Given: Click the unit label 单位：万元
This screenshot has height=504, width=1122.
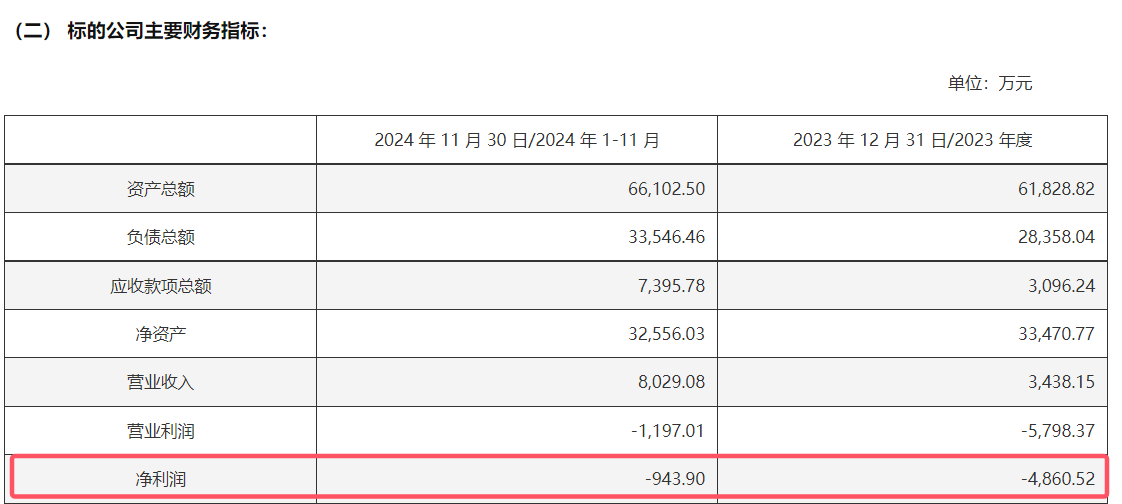Looking at the screenshot, I should (x=990, y=83).
